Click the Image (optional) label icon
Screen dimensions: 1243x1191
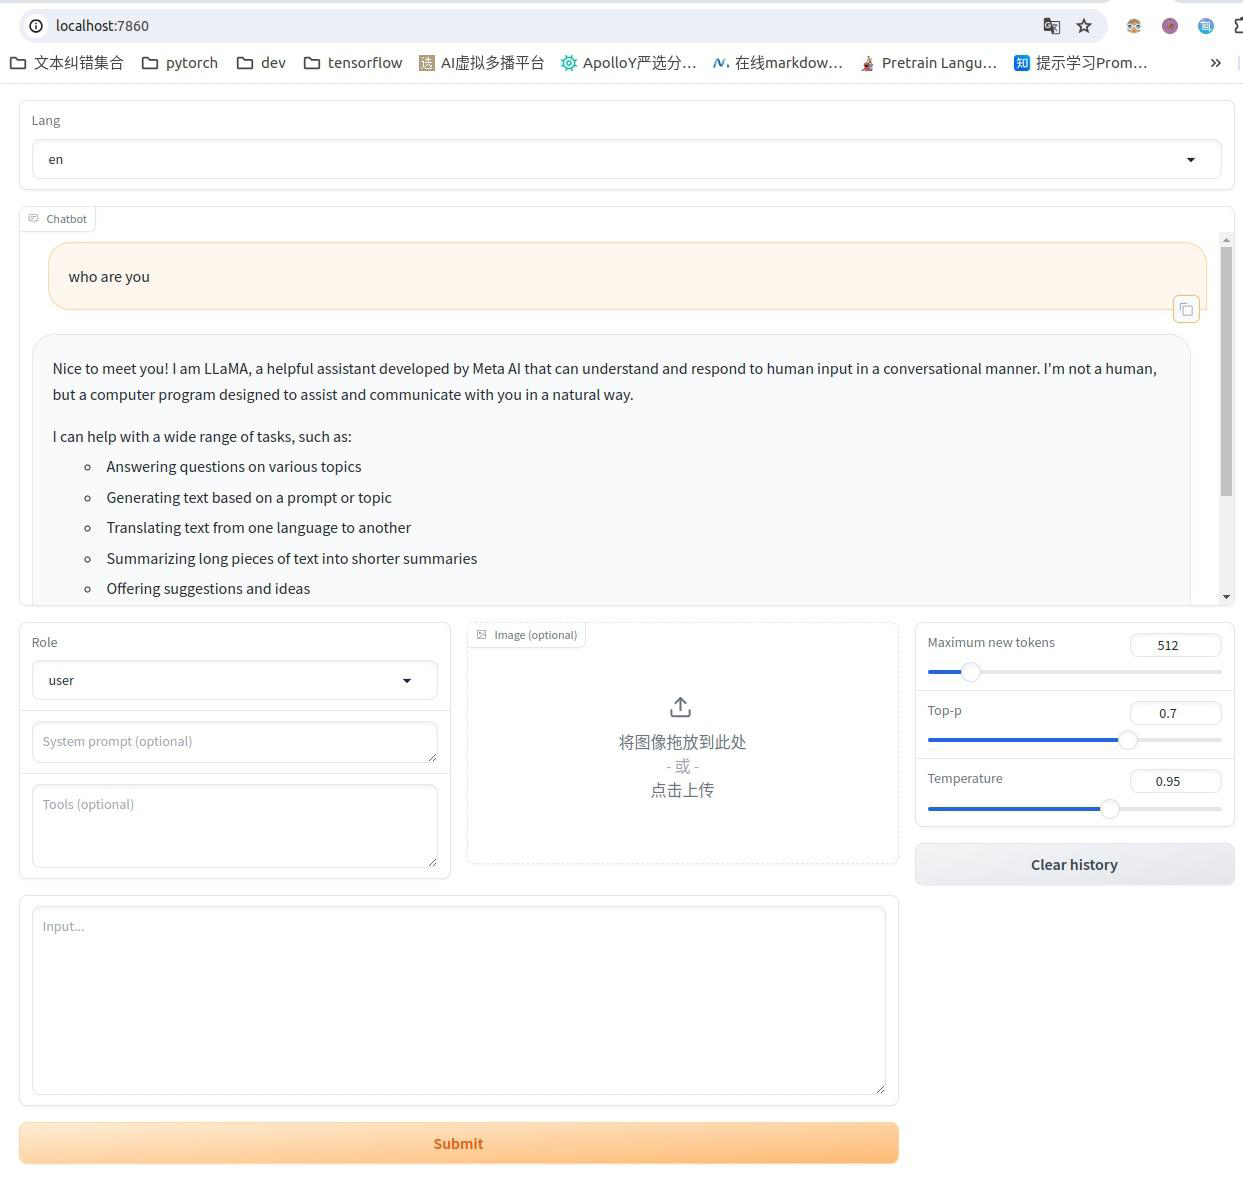[x=482, y=634]
